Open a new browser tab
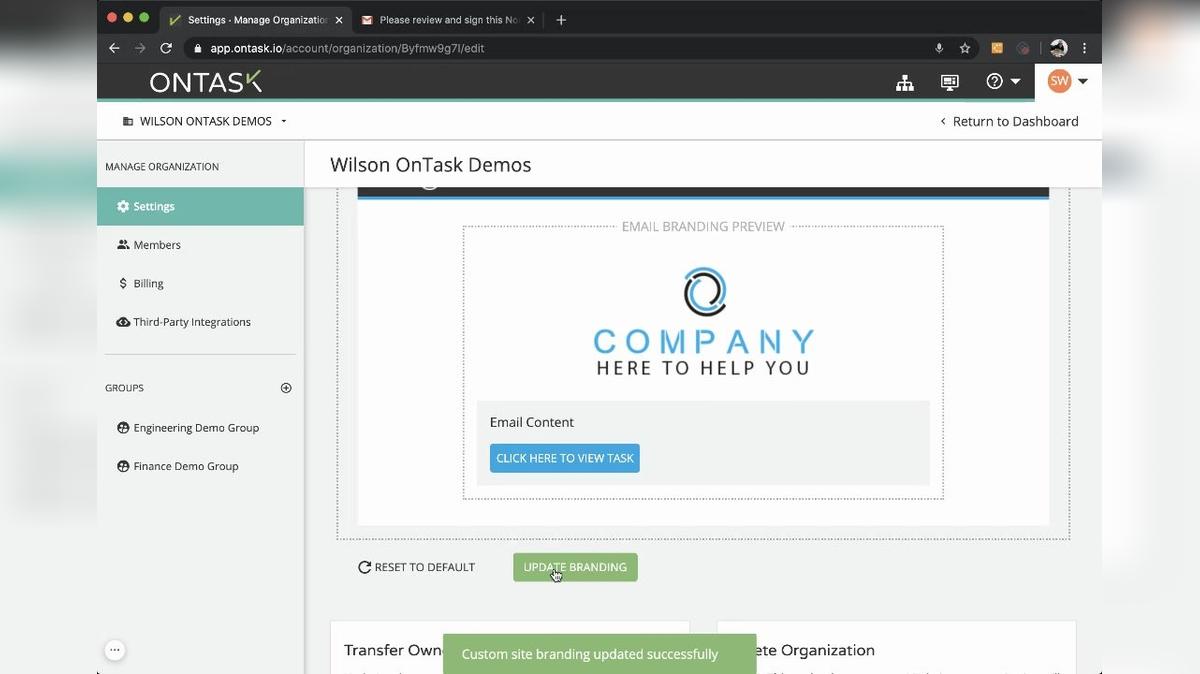 561,20
